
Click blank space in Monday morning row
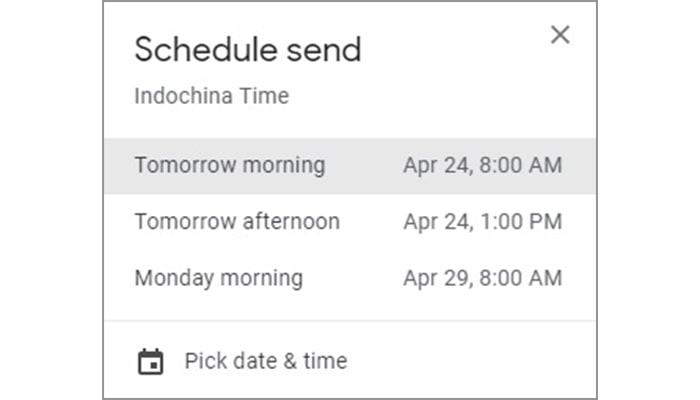[352, 277]
